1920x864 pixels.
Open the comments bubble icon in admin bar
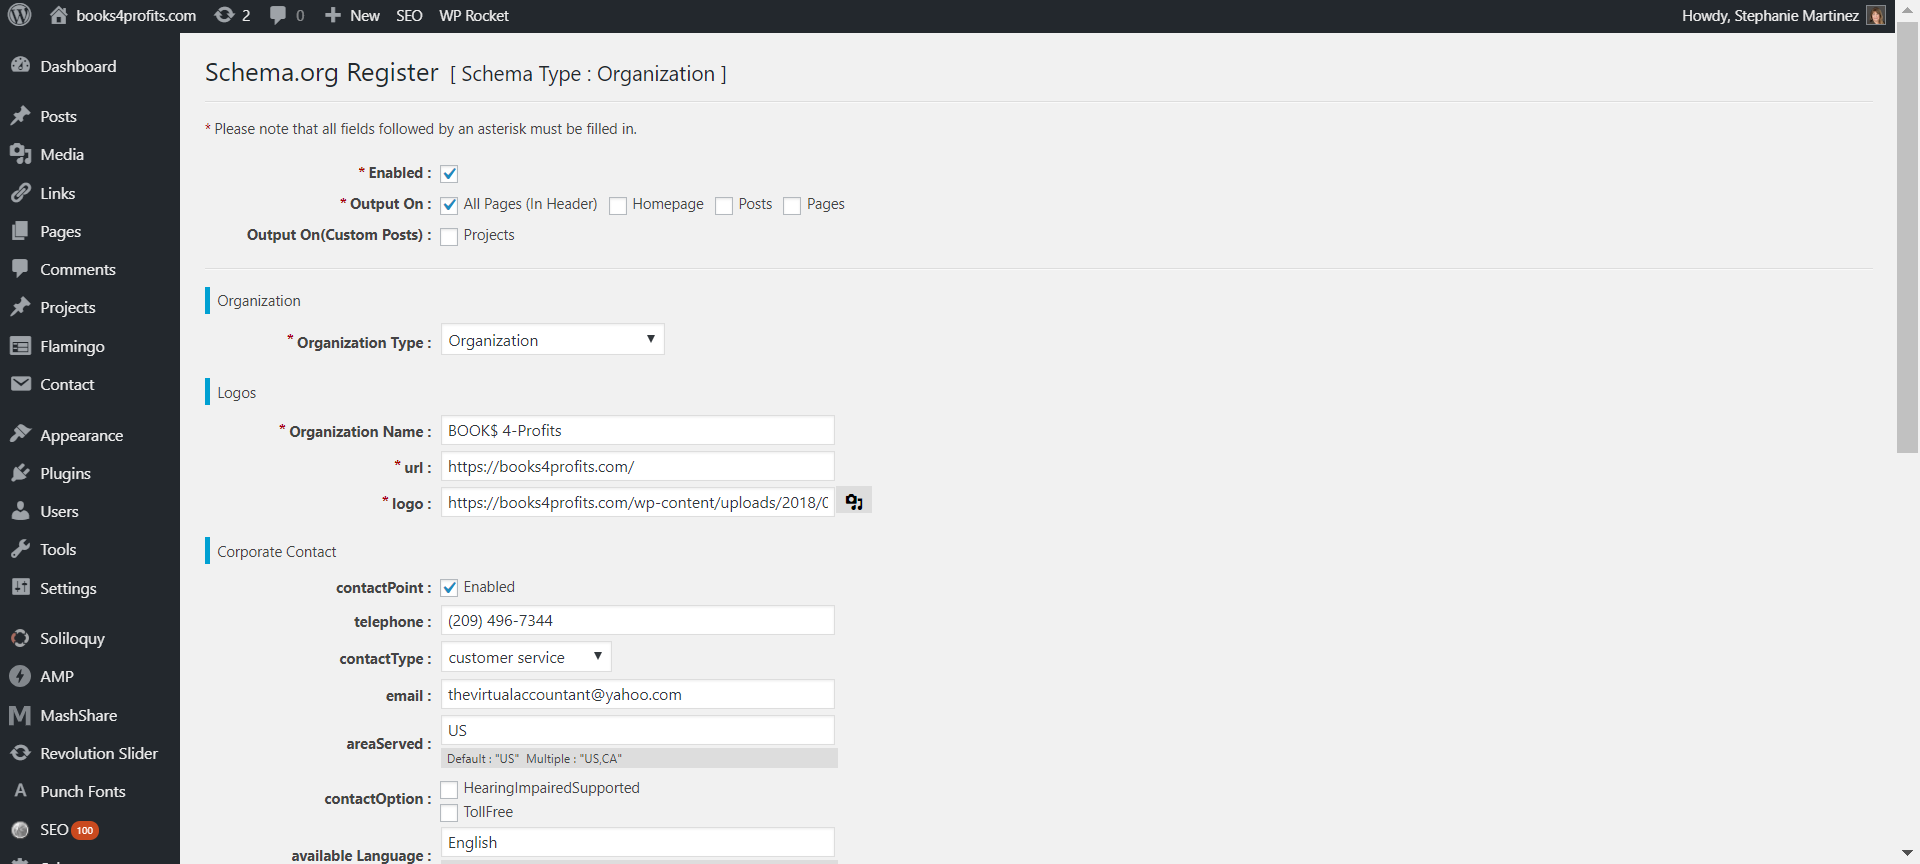pyautogui.click(x=278, y=15)
